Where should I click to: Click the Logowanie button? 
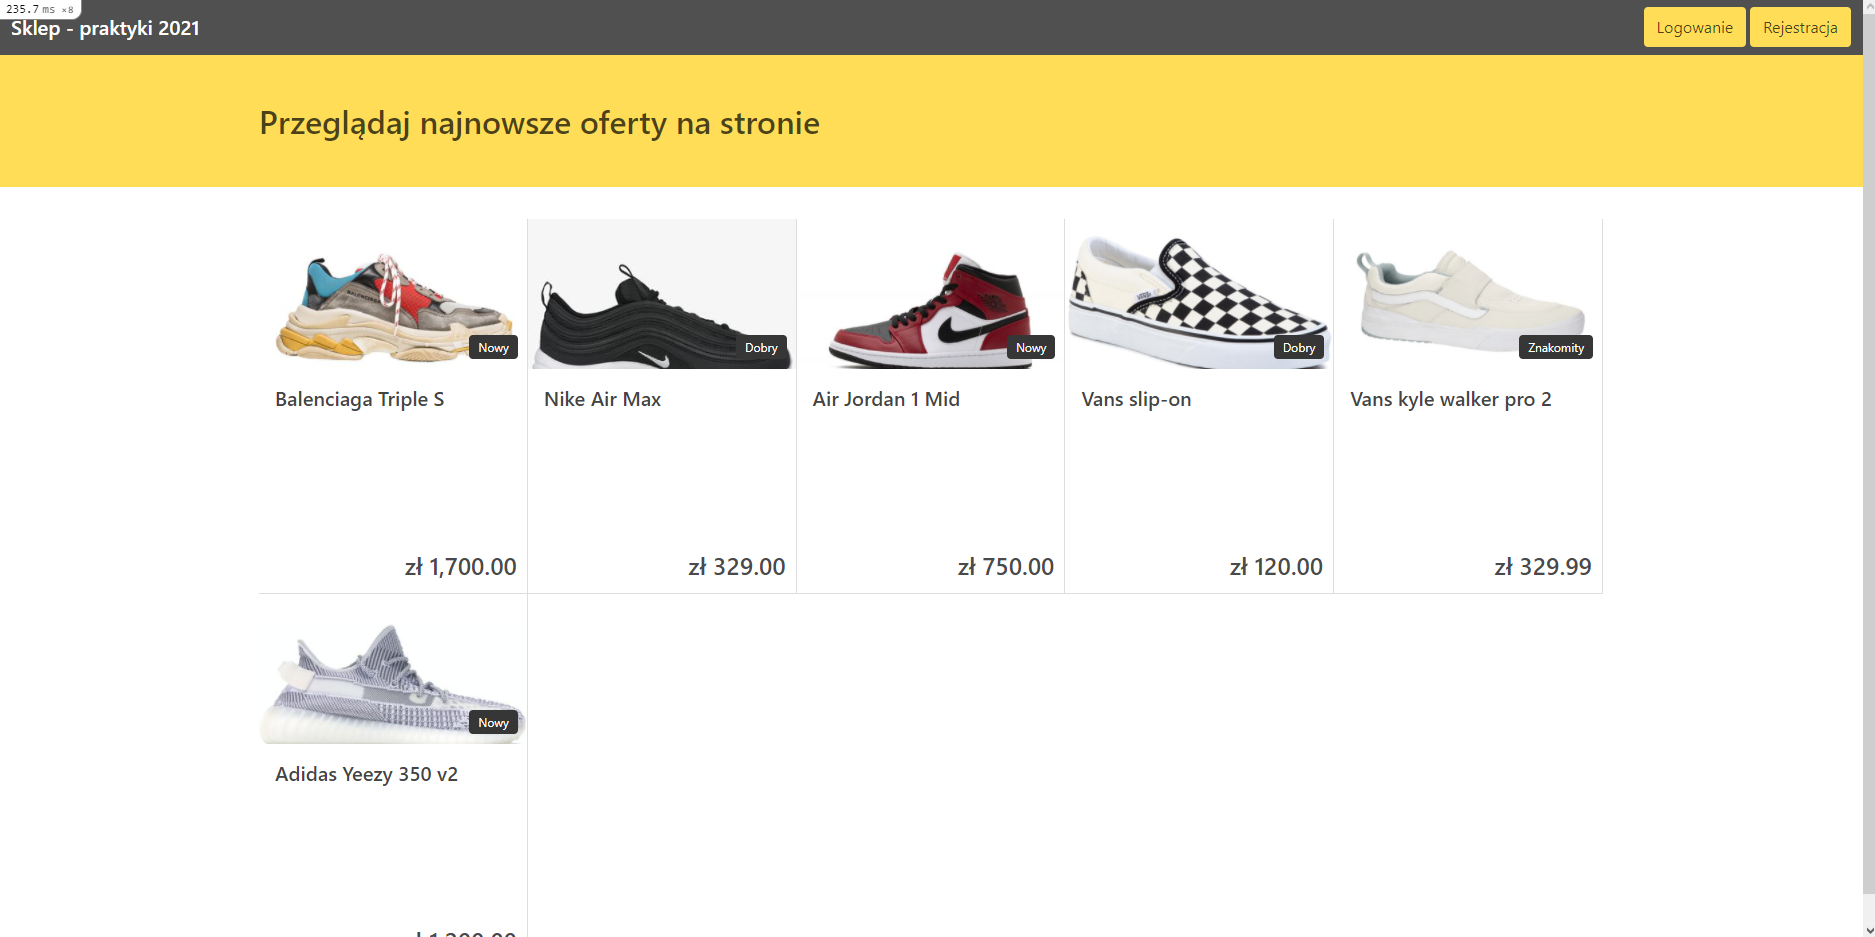pyautogui.click(x=1694, y=27)
